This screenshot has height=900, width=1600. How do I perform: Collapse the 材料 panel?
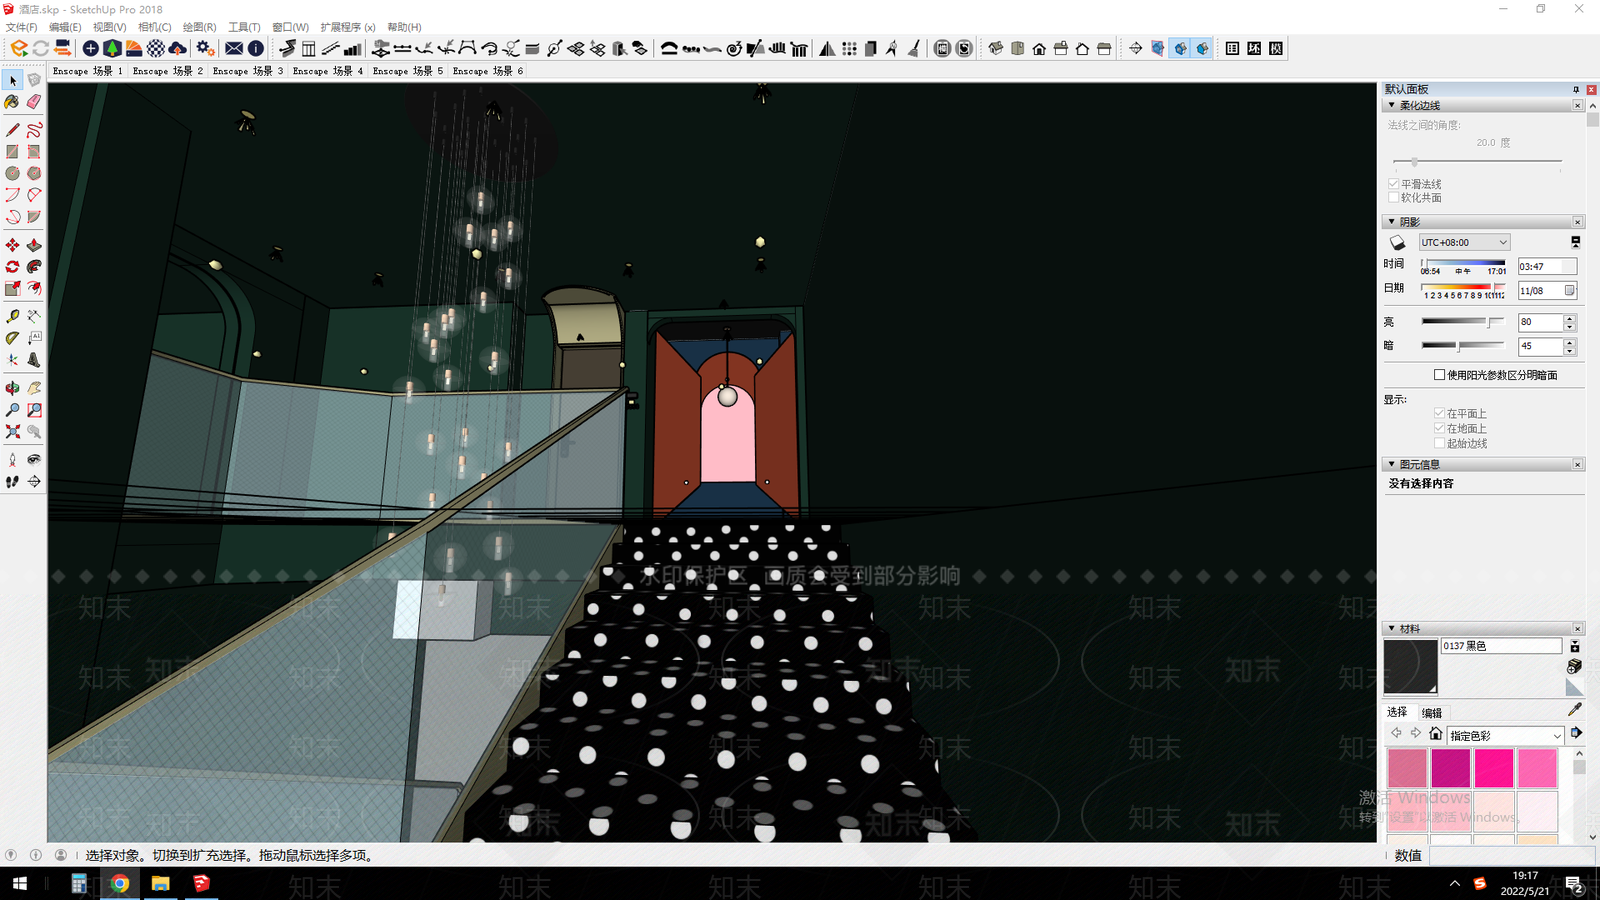1391,628
